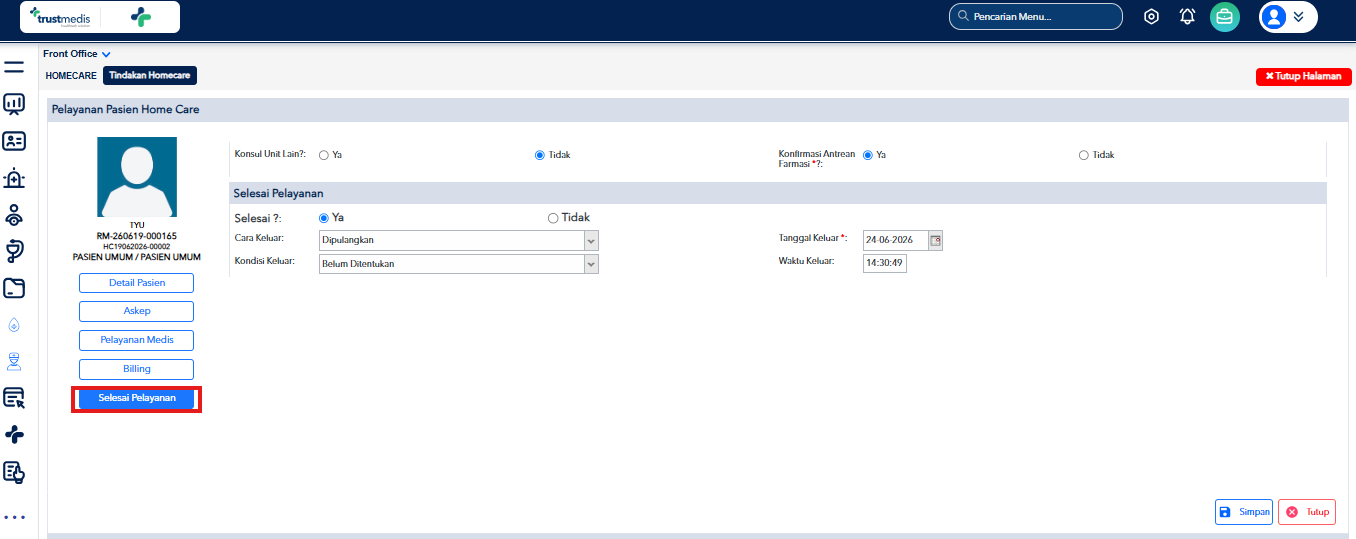Select Tidak for Selesai
This screenshot has height=539, width=1356.
(553, 218)
